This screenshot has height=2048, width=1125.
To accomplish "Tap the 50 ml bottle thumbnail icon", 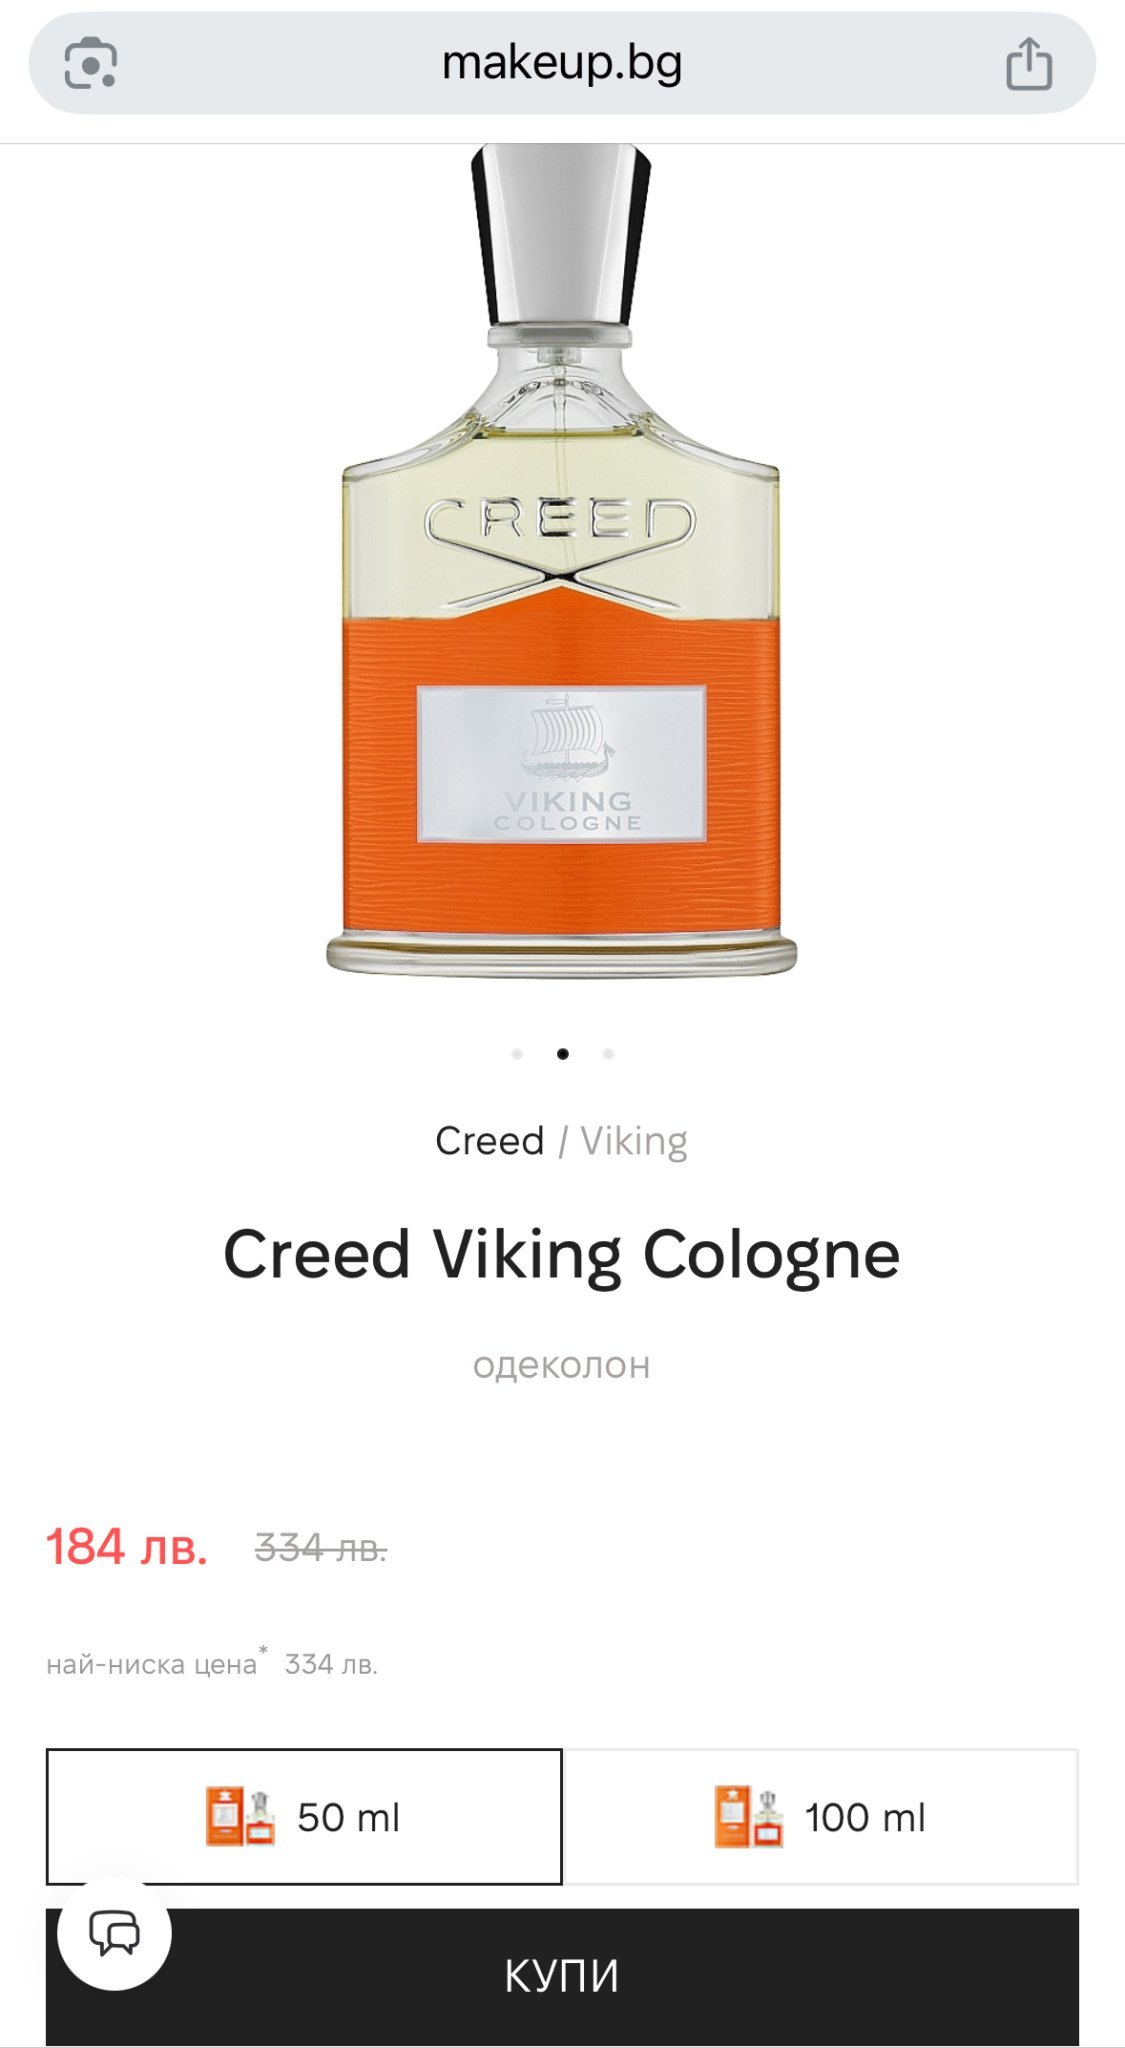I will pos(240,1816).
